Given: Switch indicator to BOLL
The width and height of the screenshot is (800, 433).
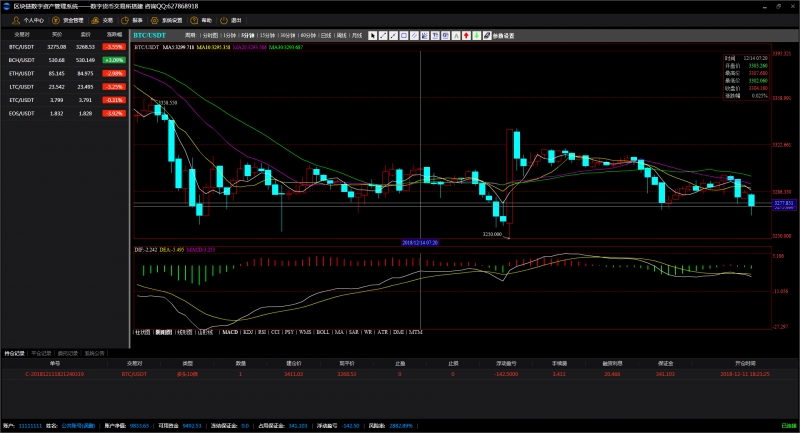Looking at the screenshot, I should coord(323,332).
